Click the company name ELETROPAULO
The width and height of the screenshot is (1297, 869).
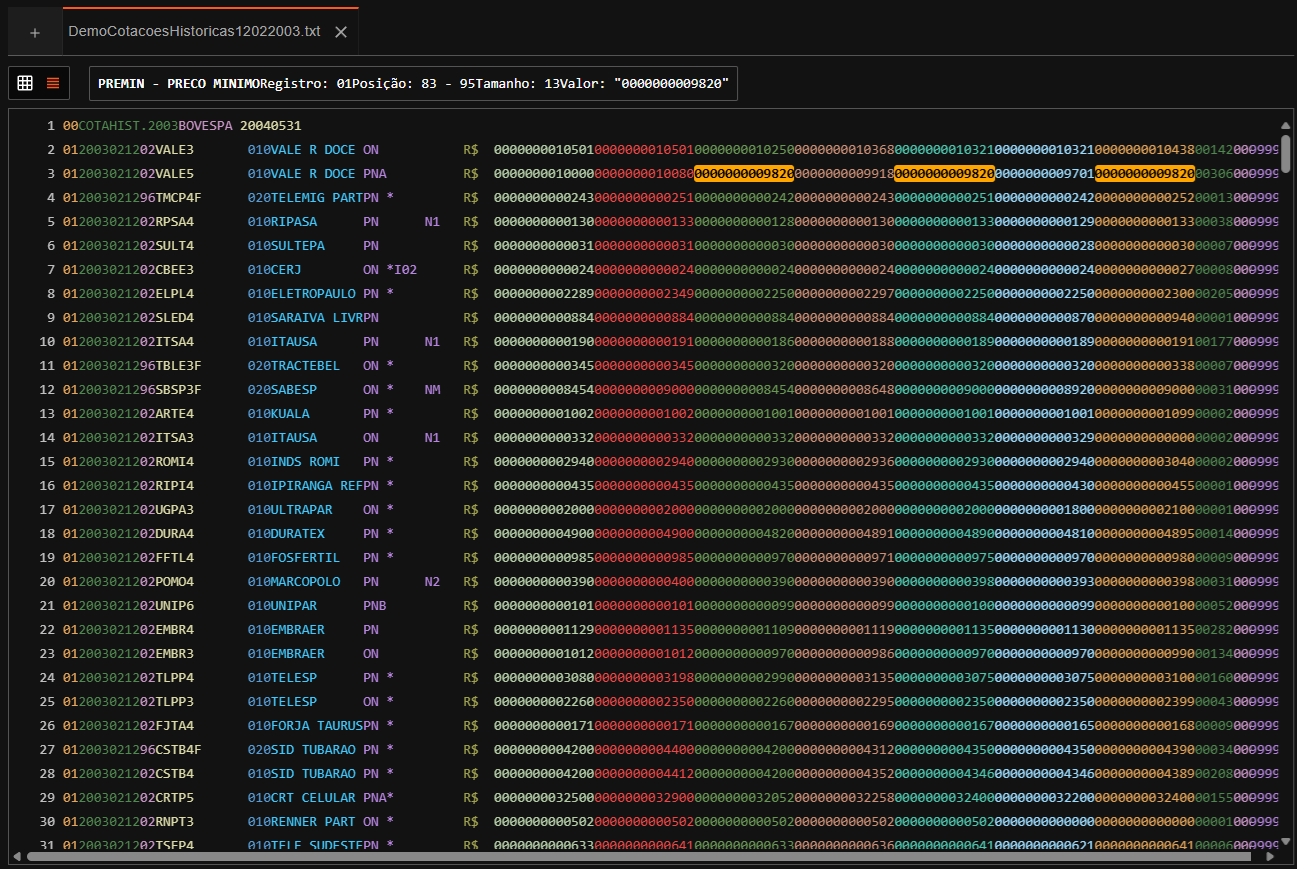313,294
